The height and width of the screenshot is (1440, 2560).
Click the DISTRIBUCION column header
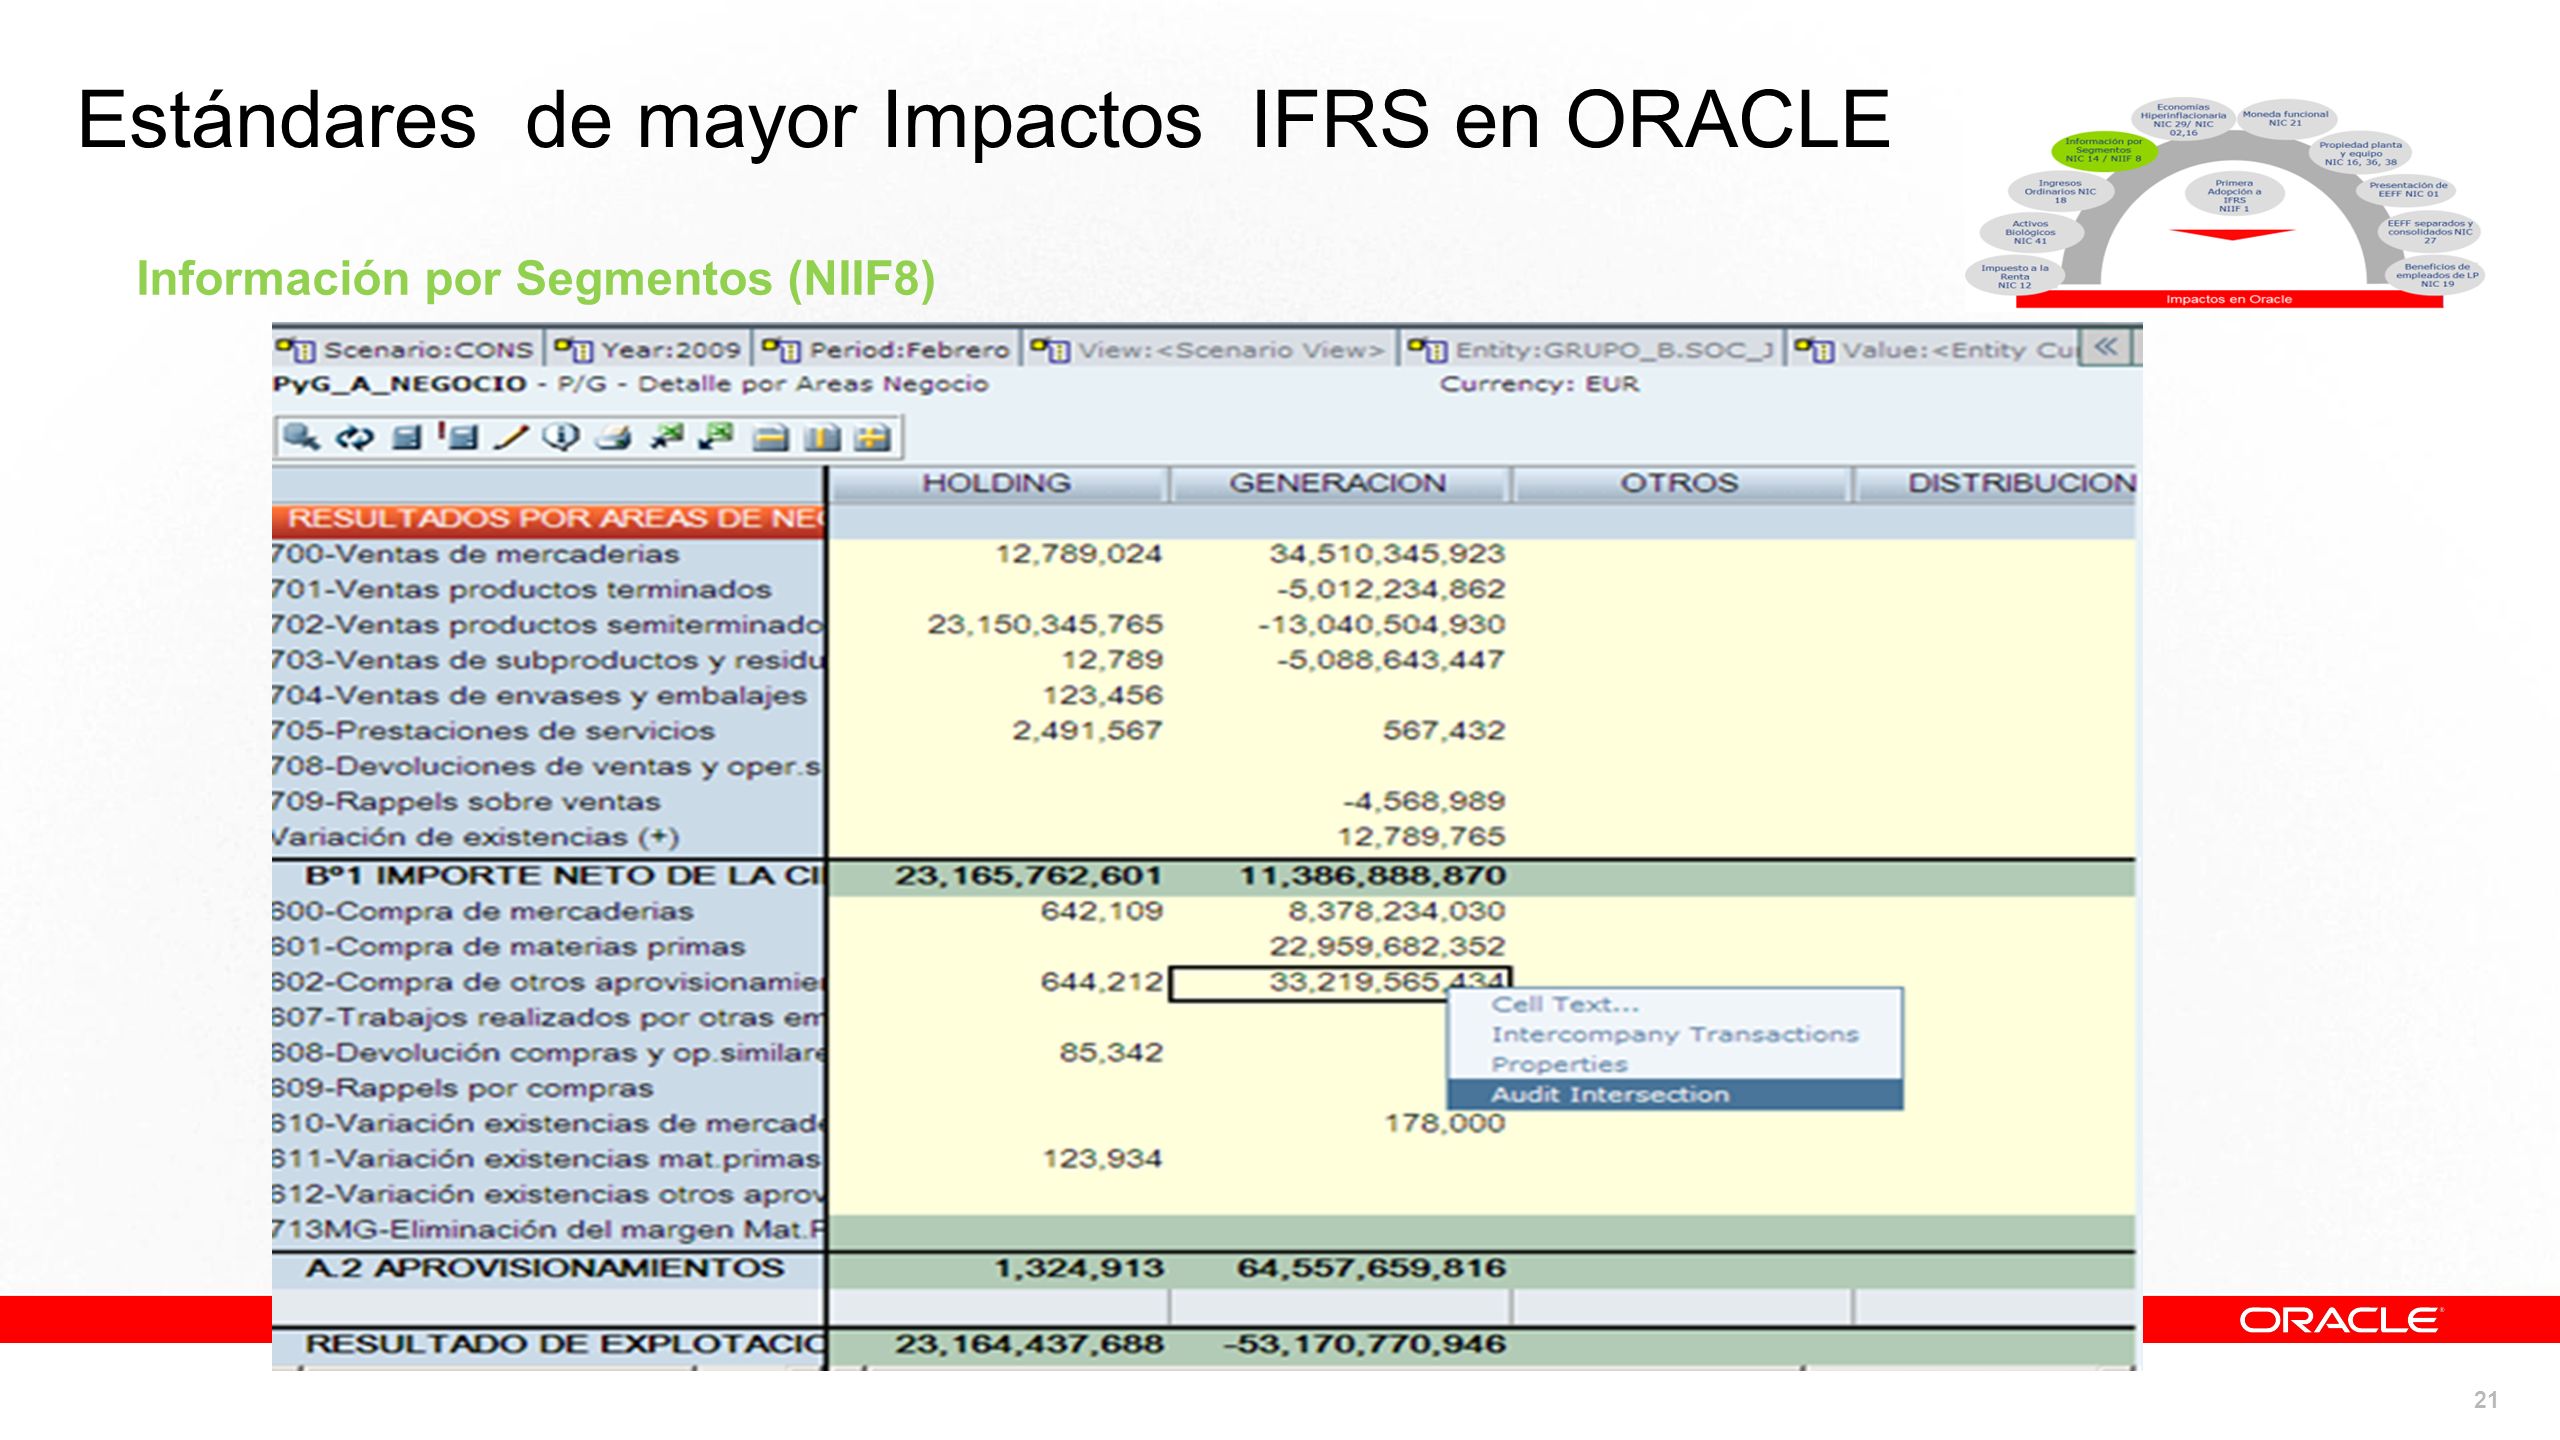[x=1995, y=483]
